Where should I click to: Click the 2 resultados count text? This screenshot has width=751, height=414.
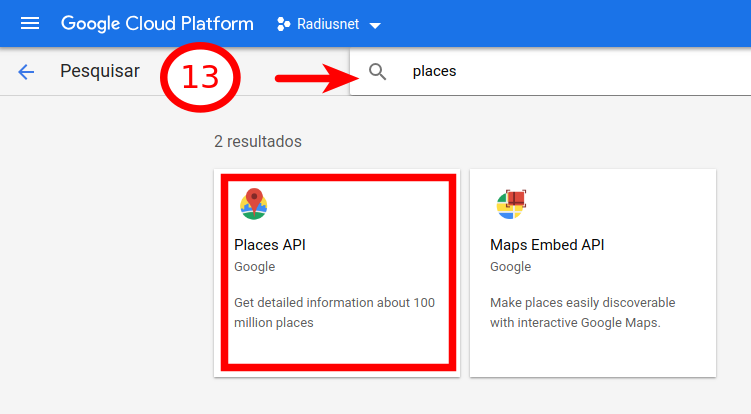click(x=258, y=141)
